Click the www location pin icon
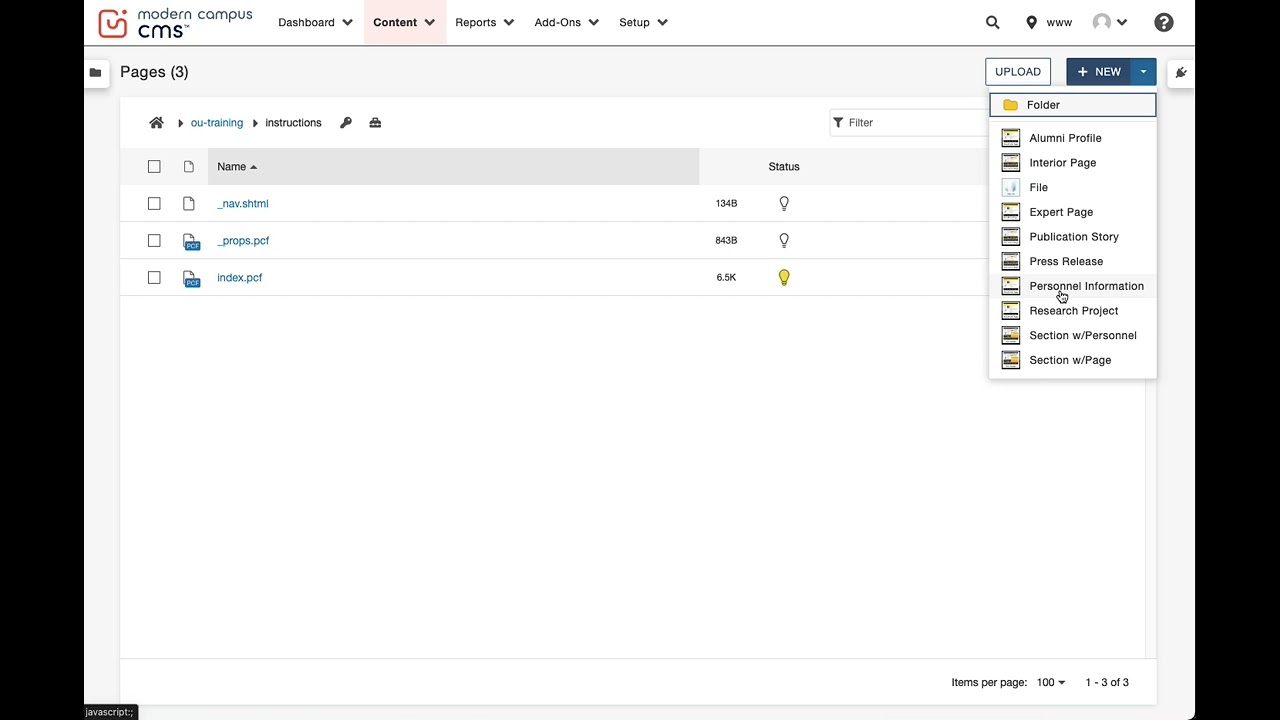This screenshot has height=720, width=1280. click(1031, 22)
